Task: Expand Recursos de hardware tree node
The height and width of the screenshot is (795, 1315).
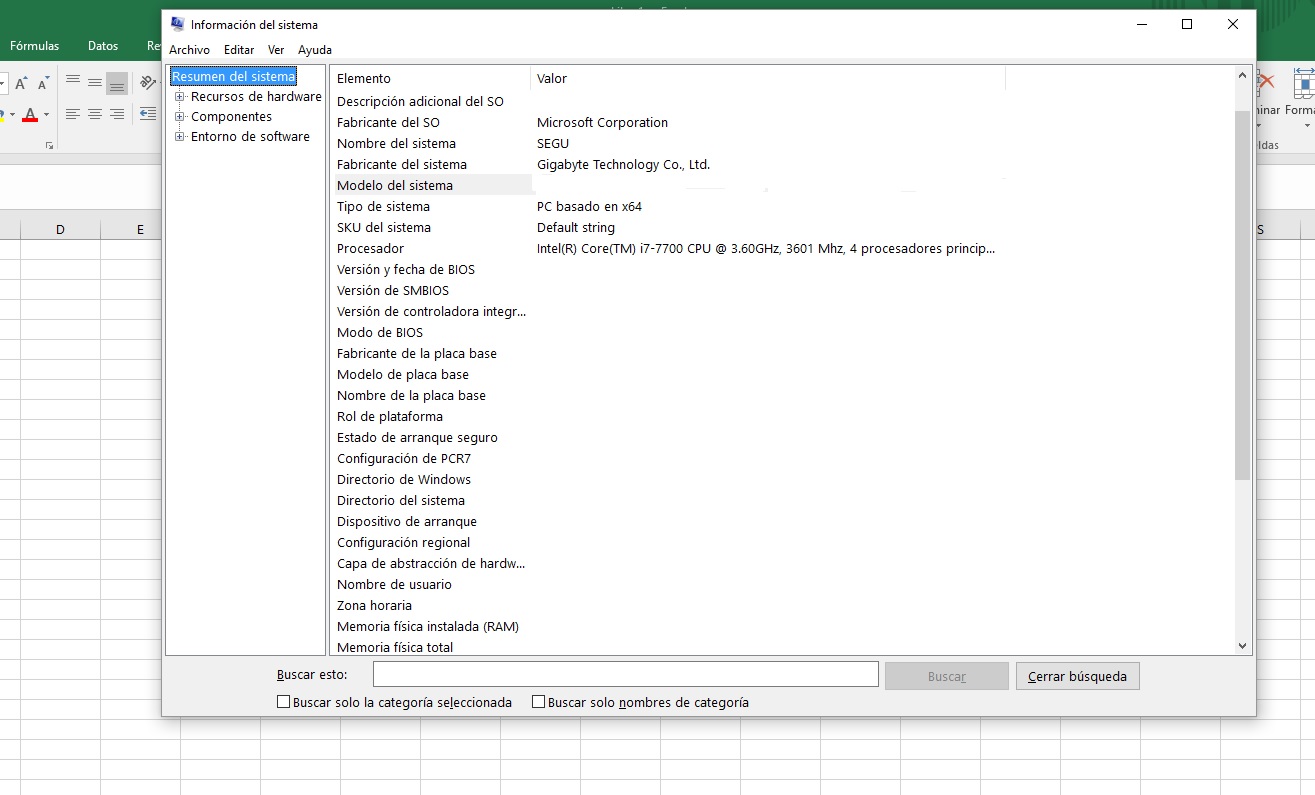Action: click(x=182, y=96)
